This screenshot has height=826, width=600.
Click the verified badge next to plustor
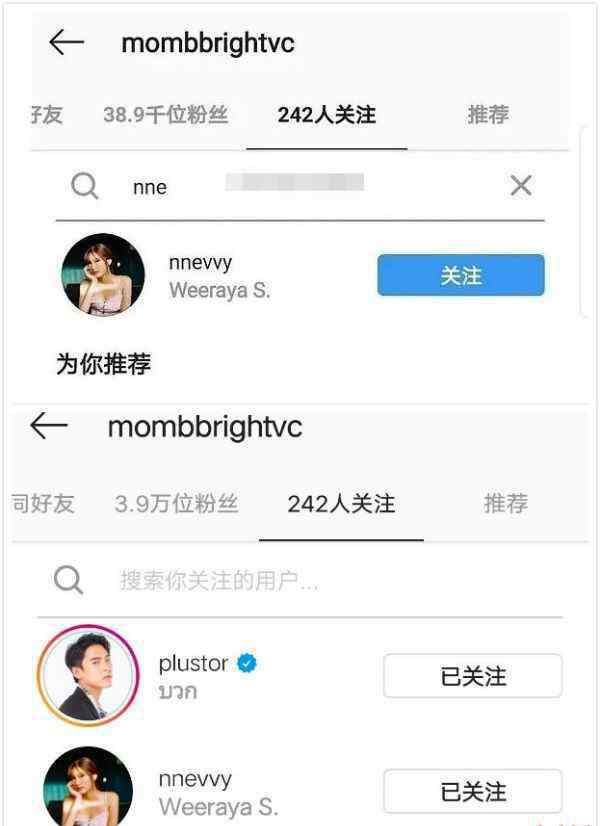(247, 663)
